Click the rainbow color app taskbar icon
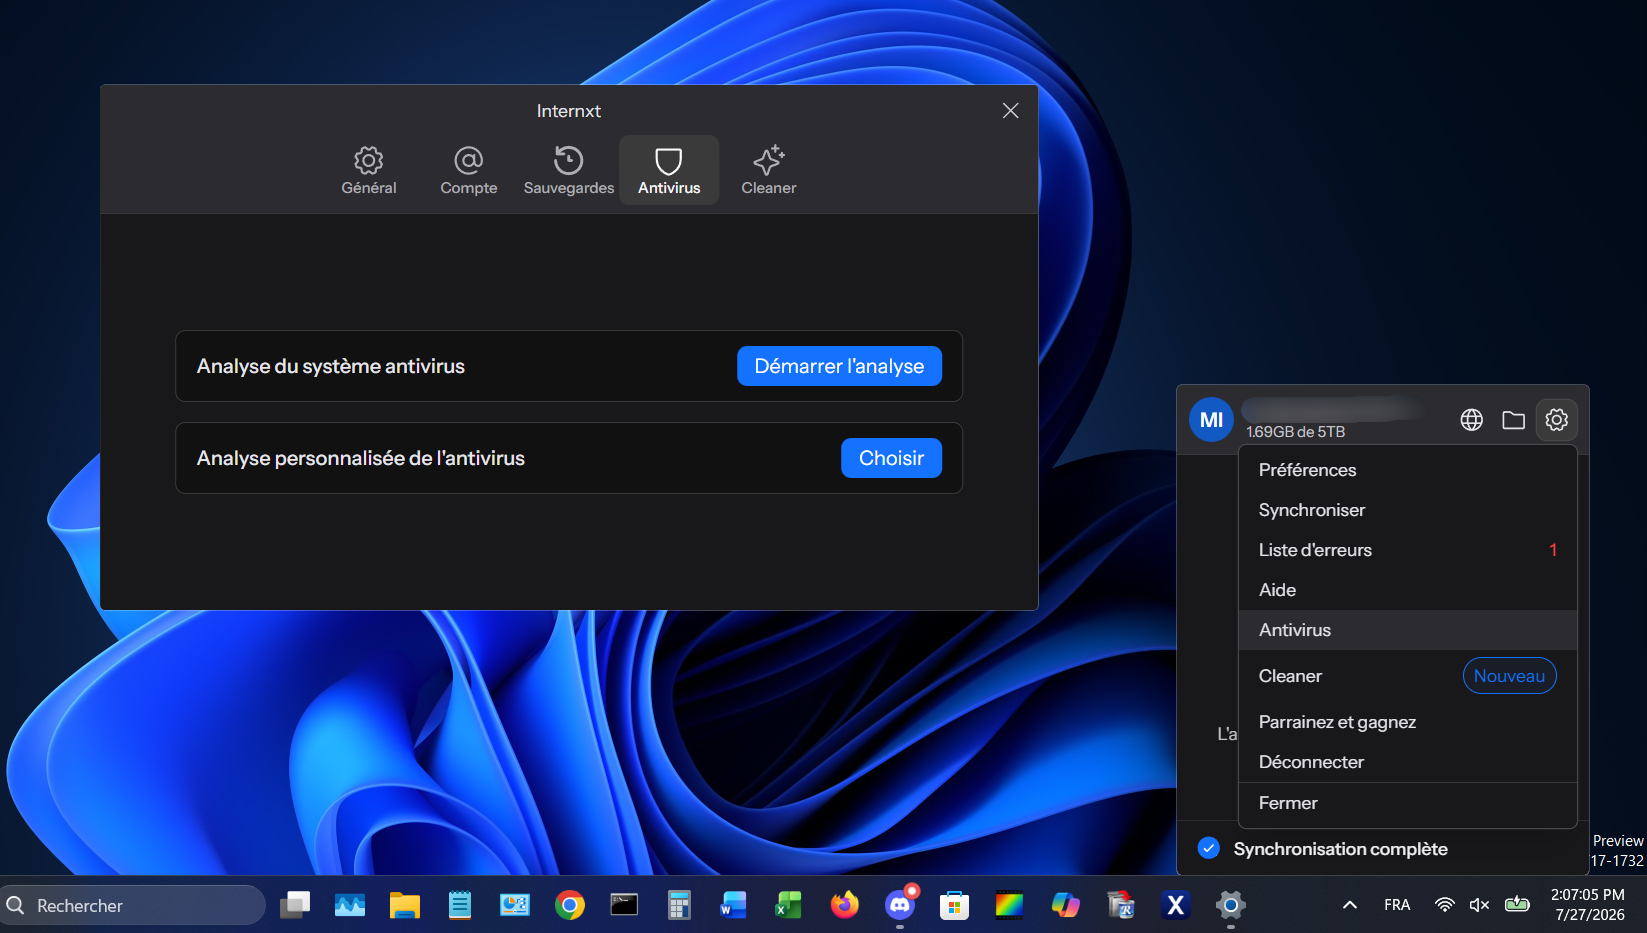1647x933 pixels. pos(1010,905)
